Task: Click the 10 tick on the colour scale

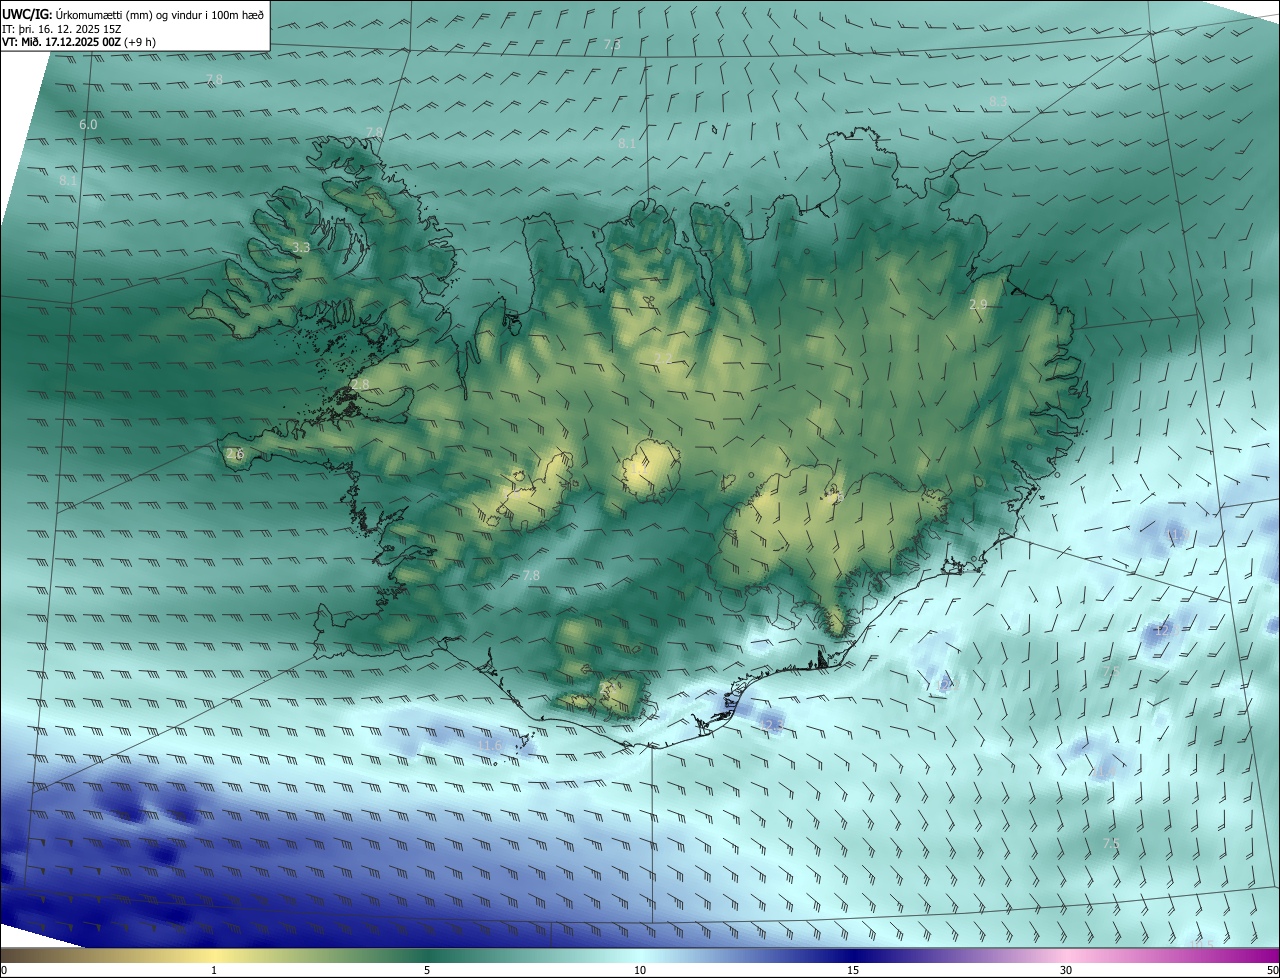Action: click(x=640, y=970)
